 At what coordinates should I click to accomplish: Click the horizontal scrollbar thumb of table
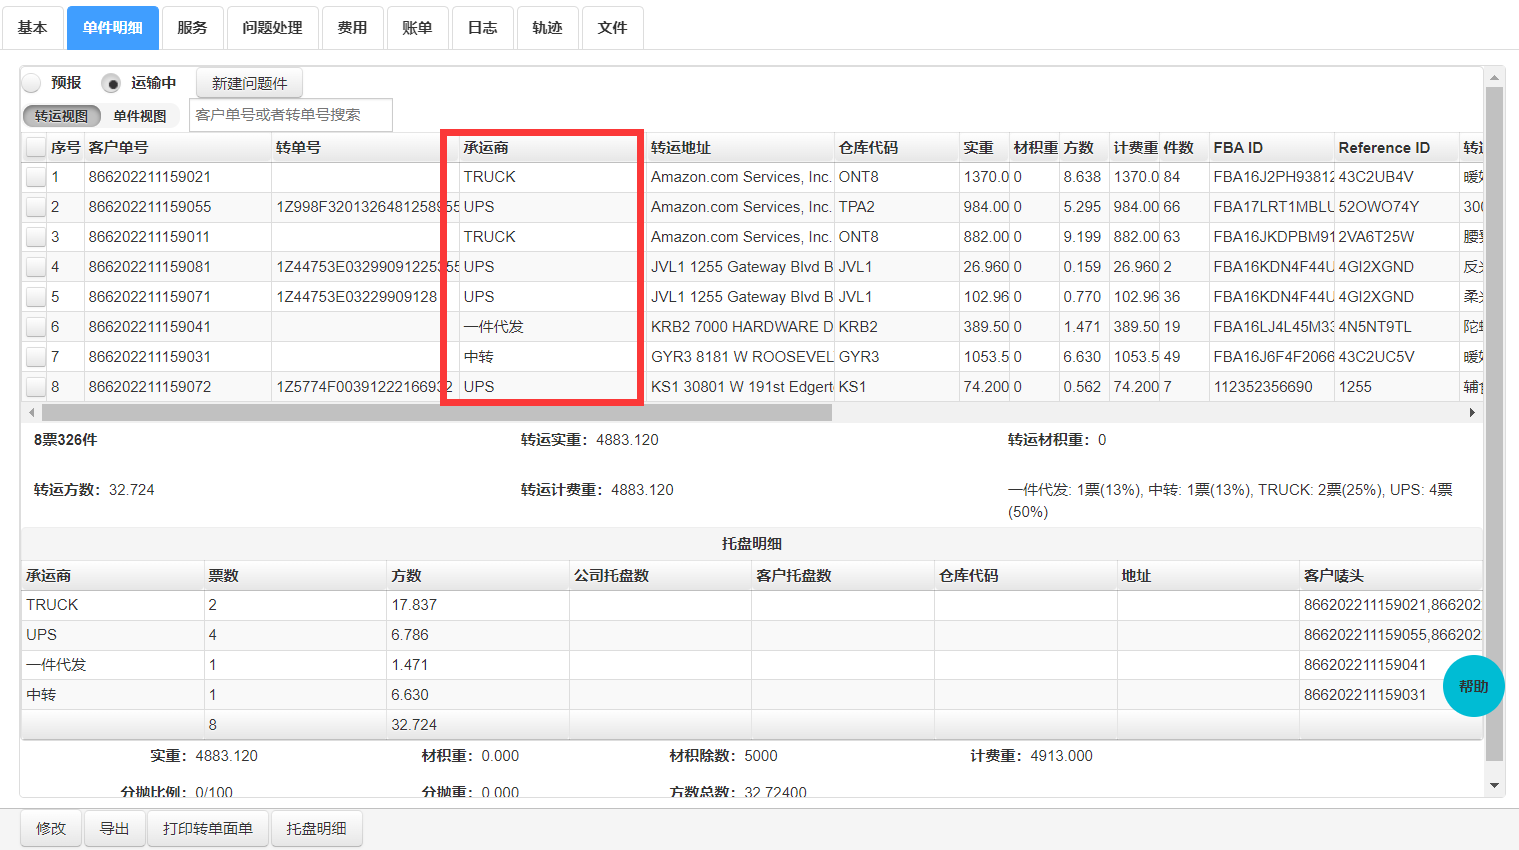[436, 412]
